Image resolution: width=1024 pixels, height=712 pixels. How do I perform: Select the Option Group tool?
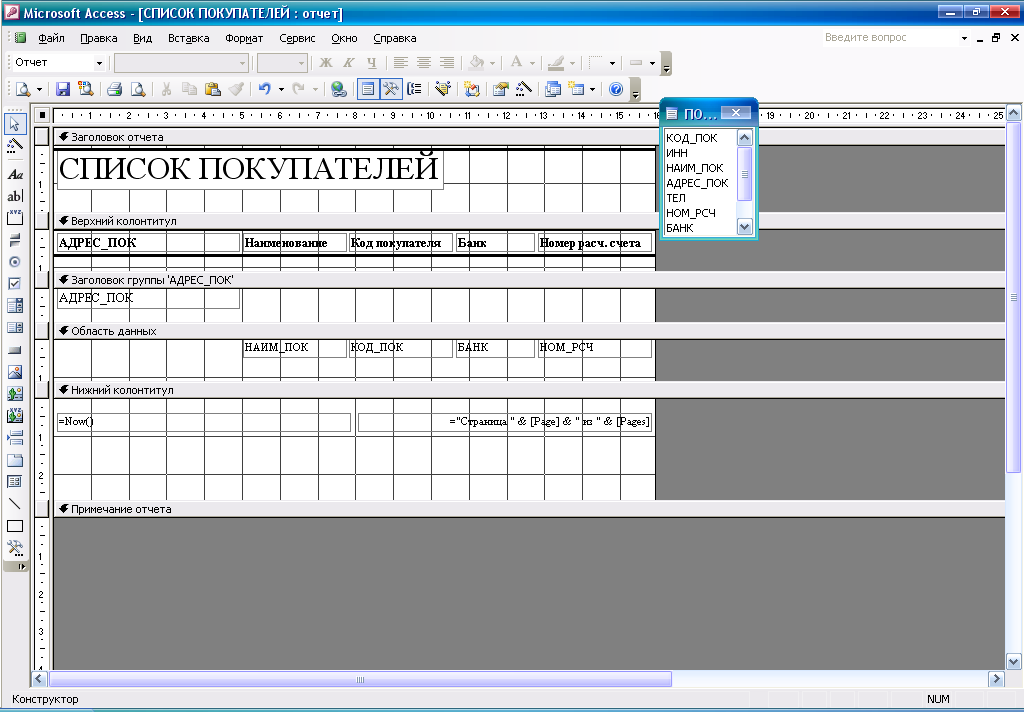[x=14, y=218]
